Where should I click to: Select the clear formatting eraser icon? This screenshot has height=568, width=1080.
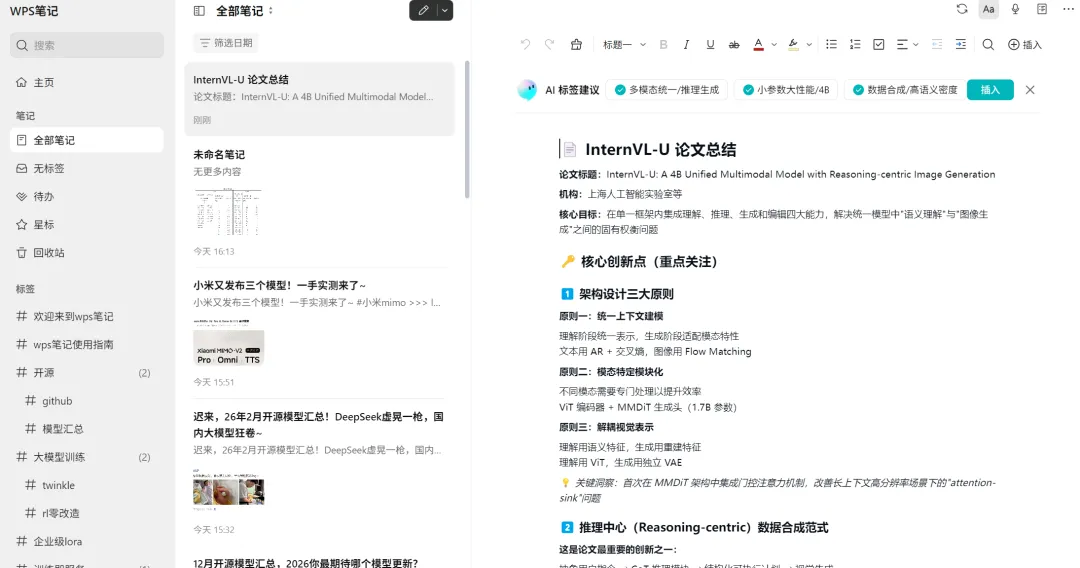point(577,45)
